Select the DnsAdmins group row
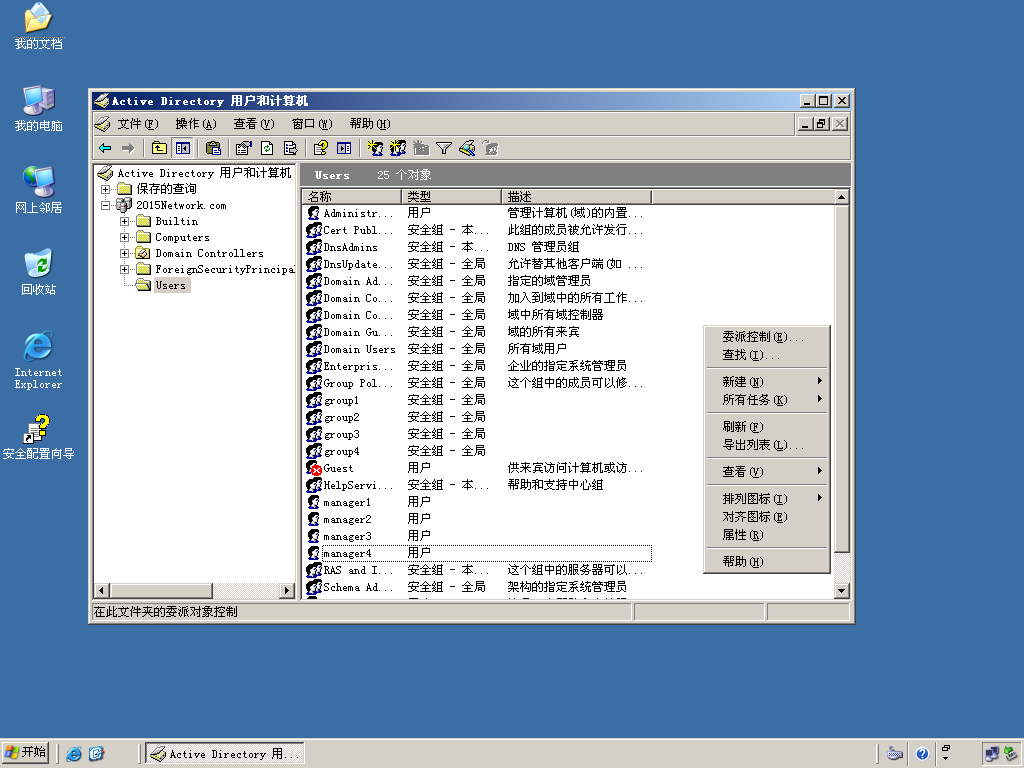1024x768 pixels. click(x=479, y=248)
